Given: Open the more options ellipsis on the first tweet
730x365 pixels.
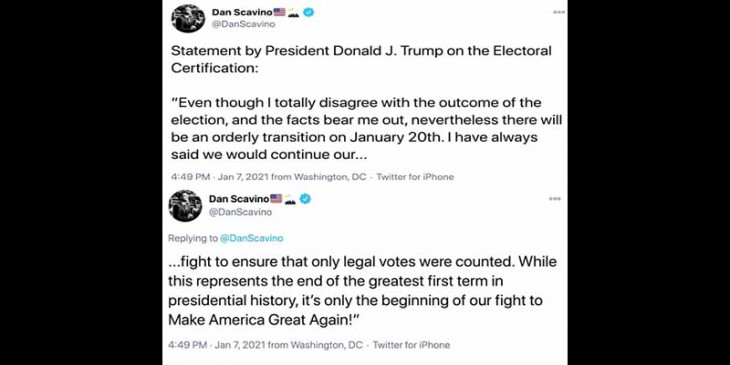Looking at the screenshot, I should point(559,12).
